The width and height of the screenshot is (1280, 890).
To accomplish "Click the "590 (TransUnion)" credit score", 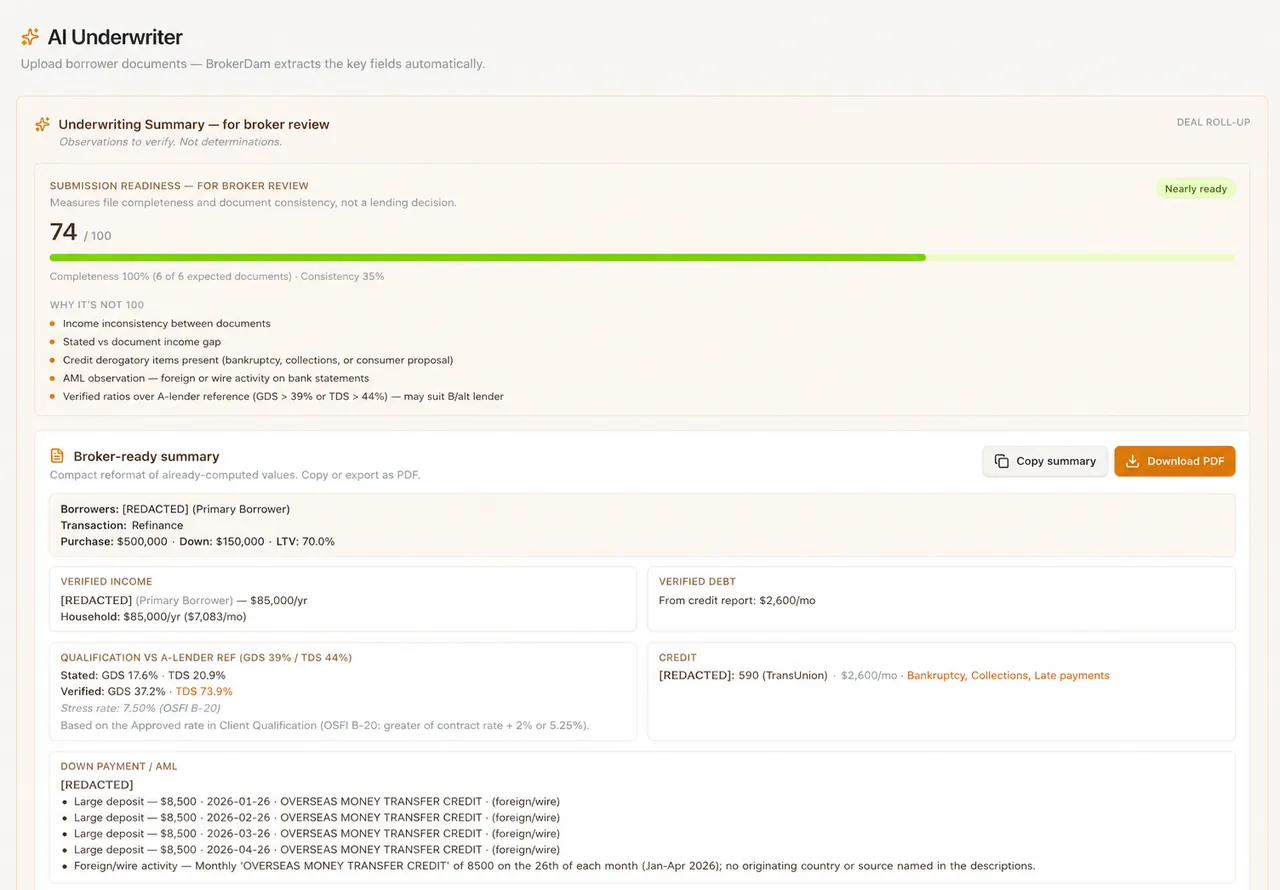I will (783, 675).
